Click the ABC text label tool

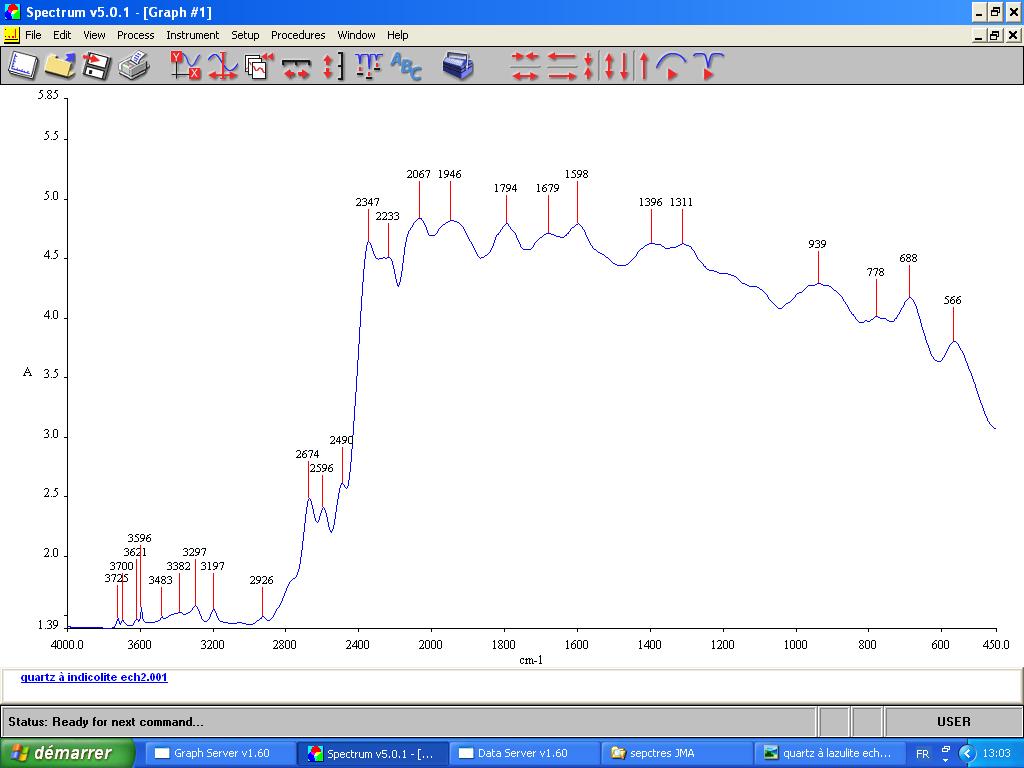[x=406, y=66]
